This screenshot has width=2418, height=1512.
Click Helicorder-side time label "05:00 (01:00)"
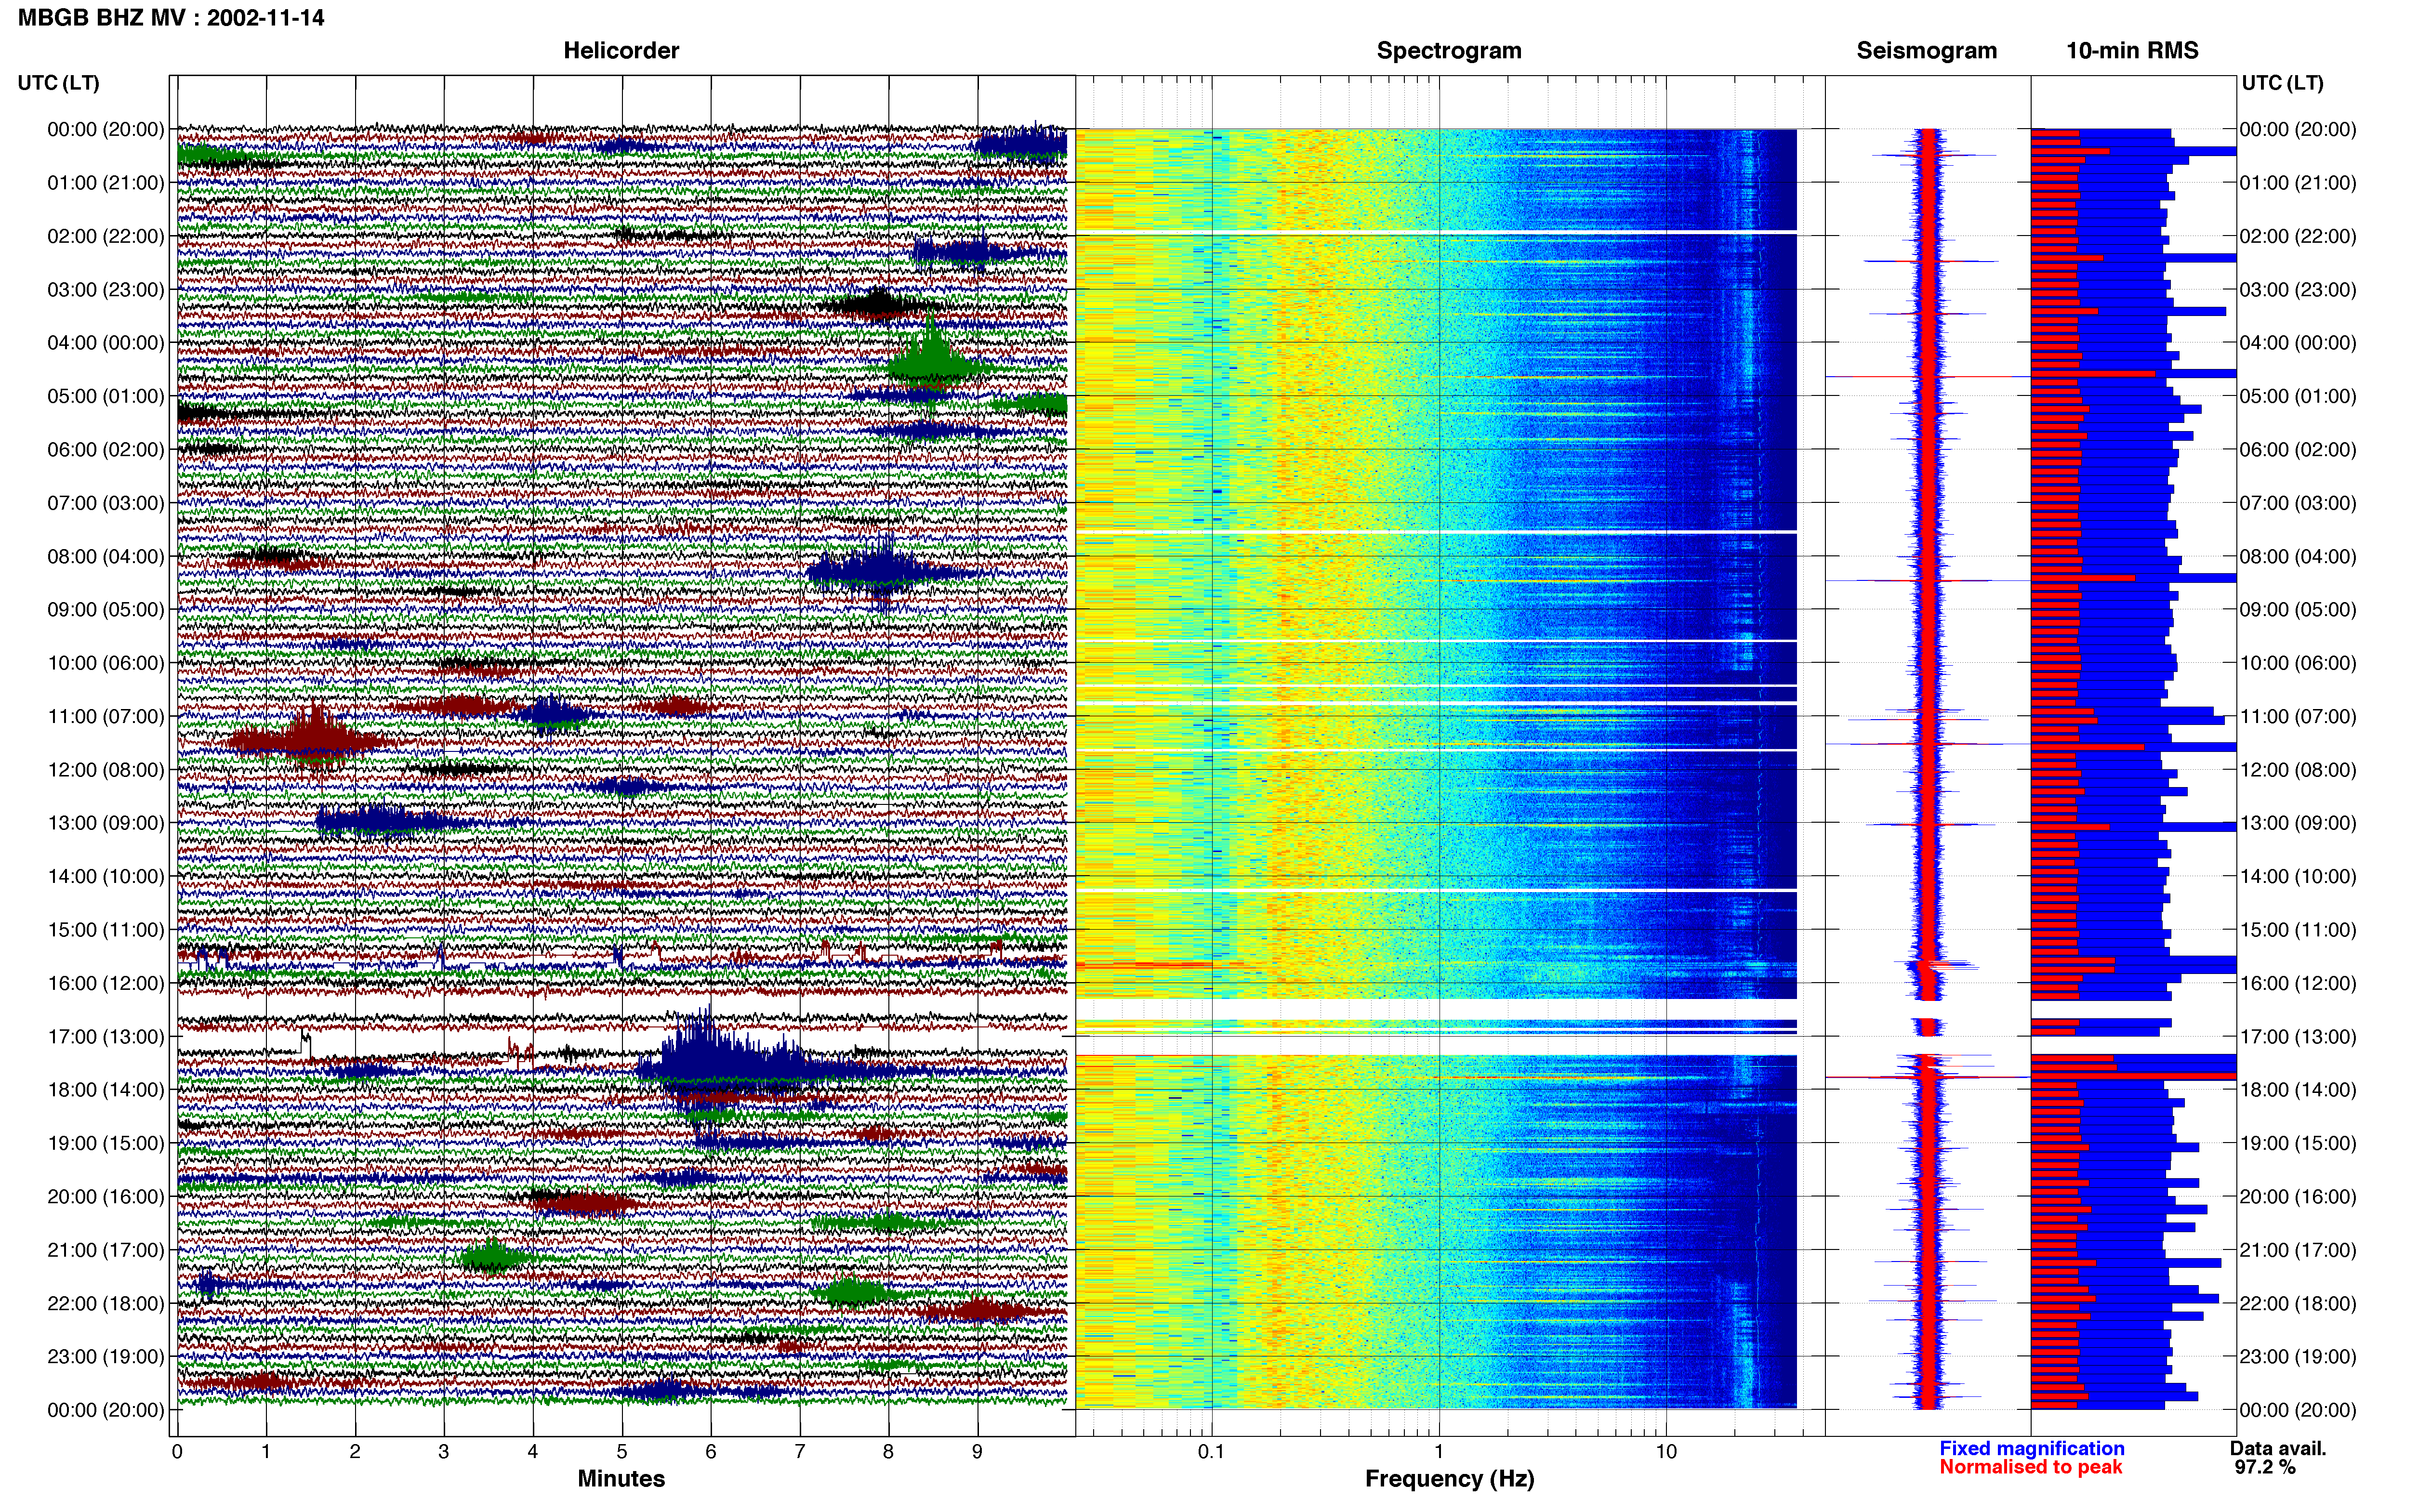[x=106, y=396]
